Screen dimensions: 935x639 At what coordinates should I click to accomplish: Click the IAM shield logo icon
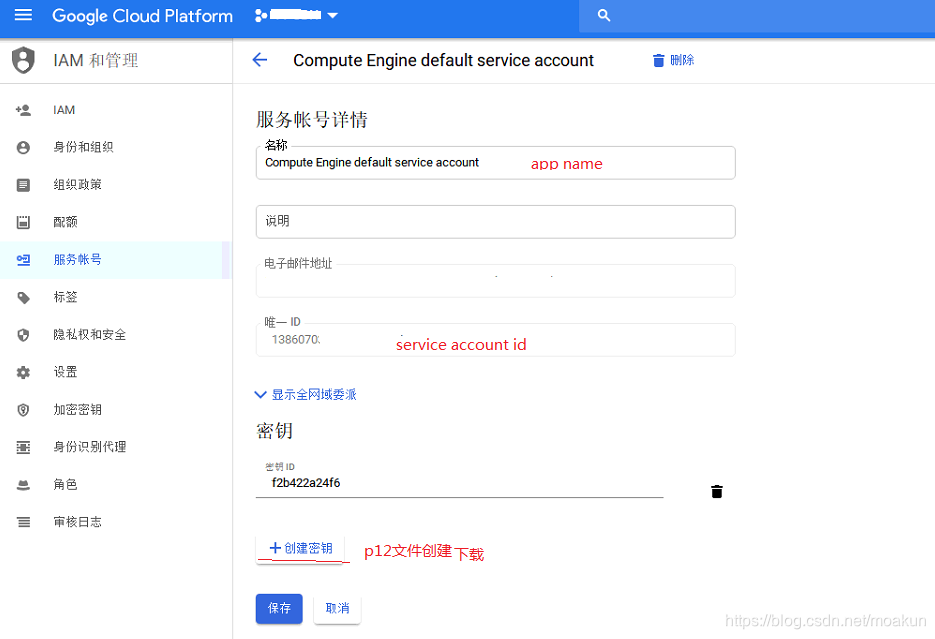[23, 60]
